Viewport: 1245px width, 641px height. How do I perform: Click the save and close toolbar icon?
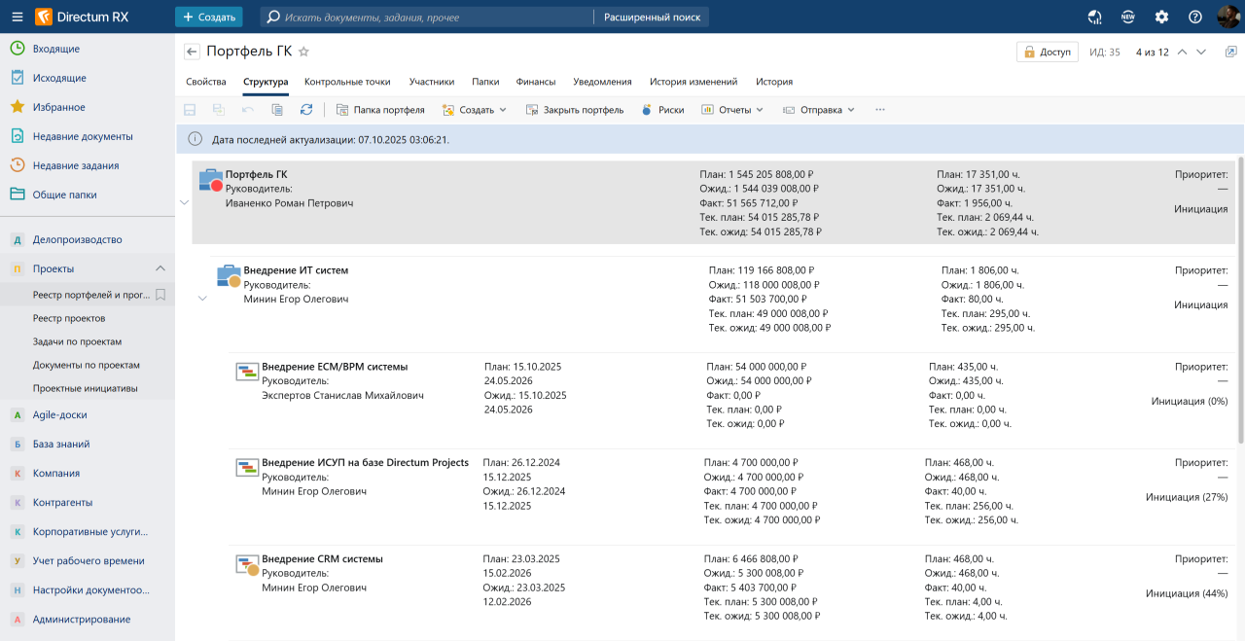pyautogui.click(x=218, y=110)
